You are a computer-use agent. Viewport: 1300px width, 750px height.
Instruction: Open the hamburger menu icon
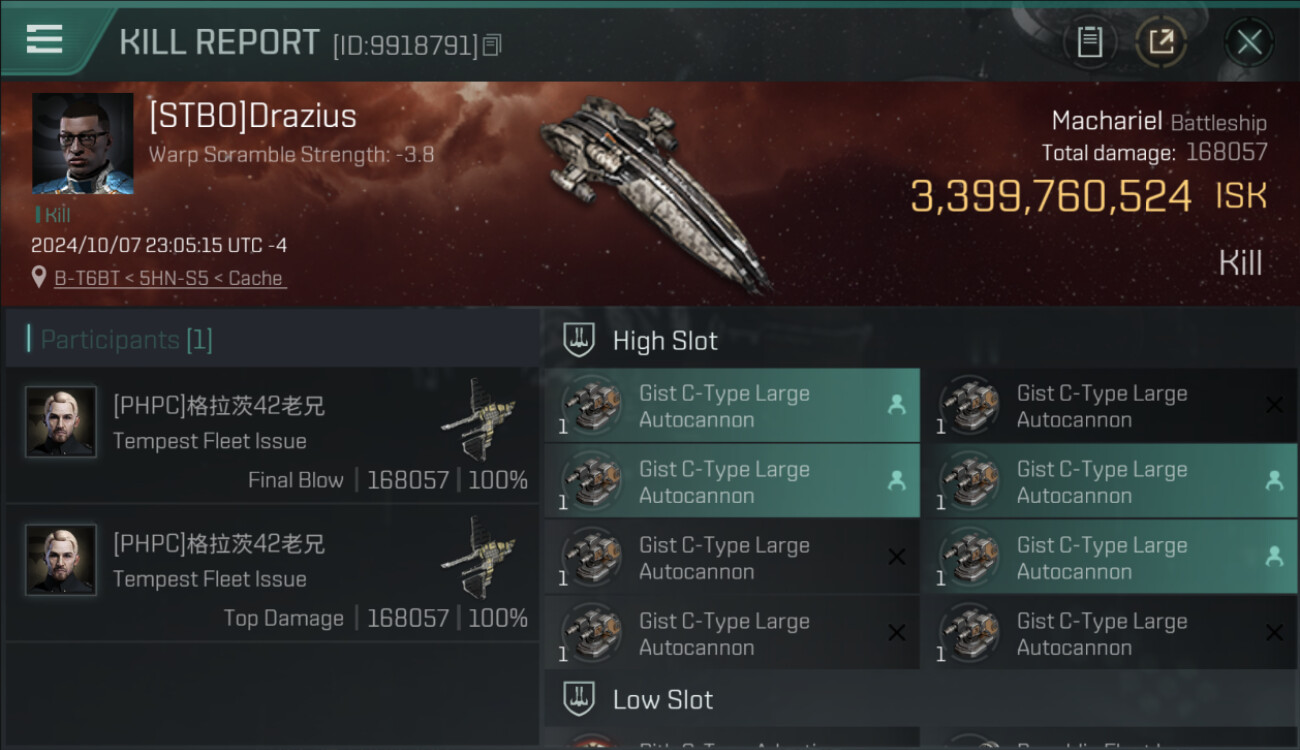coord(44,40)
